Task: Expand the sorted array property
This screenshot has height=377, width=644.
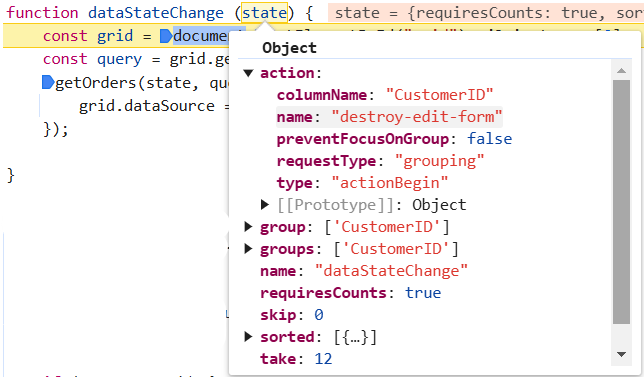Action: [248, 337]
